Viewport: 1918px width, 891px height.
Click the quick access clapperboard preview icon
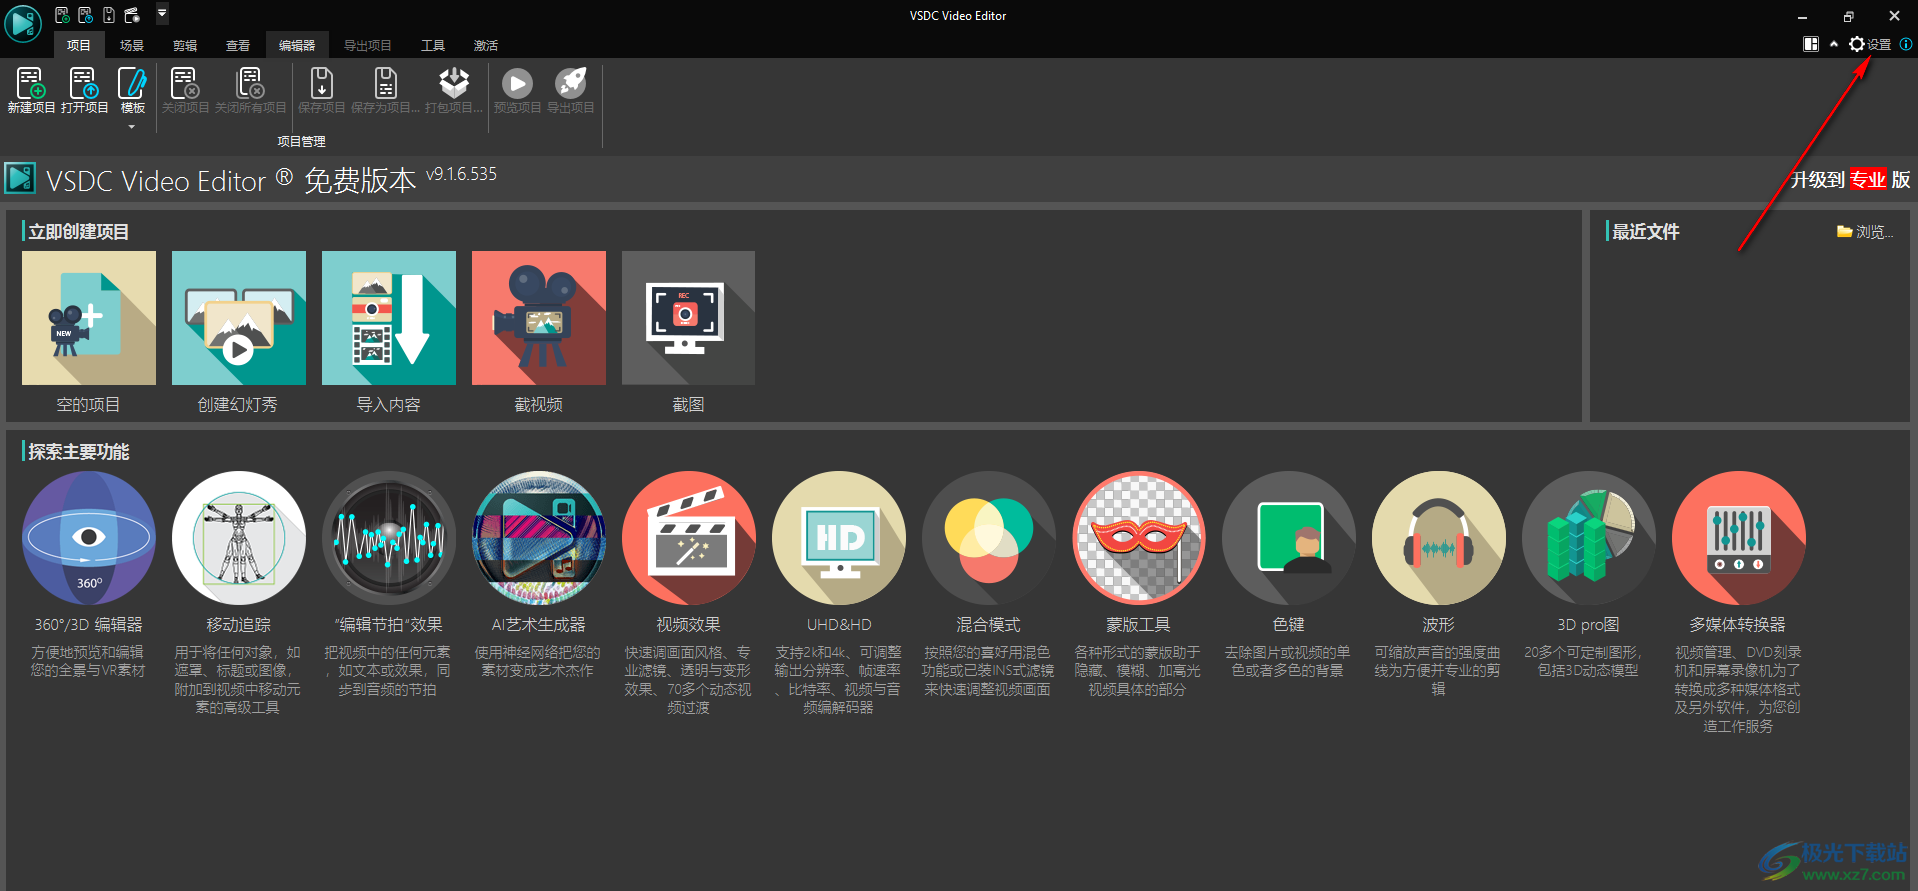131,15
